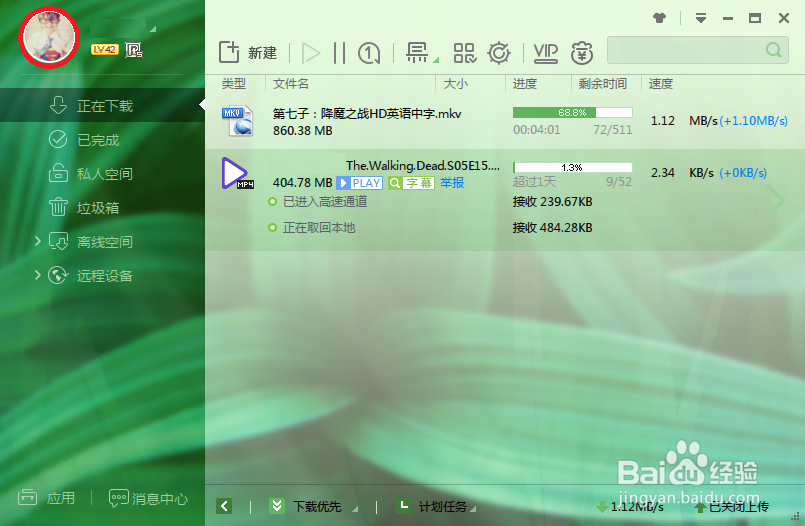Click the +0KB/s acceleration speed link

742,173
